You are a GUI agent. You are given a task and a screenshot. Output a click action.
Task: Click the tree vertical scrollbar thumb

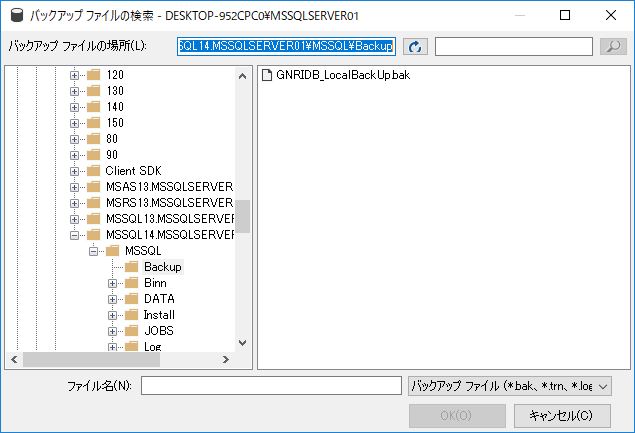[243, 215]
